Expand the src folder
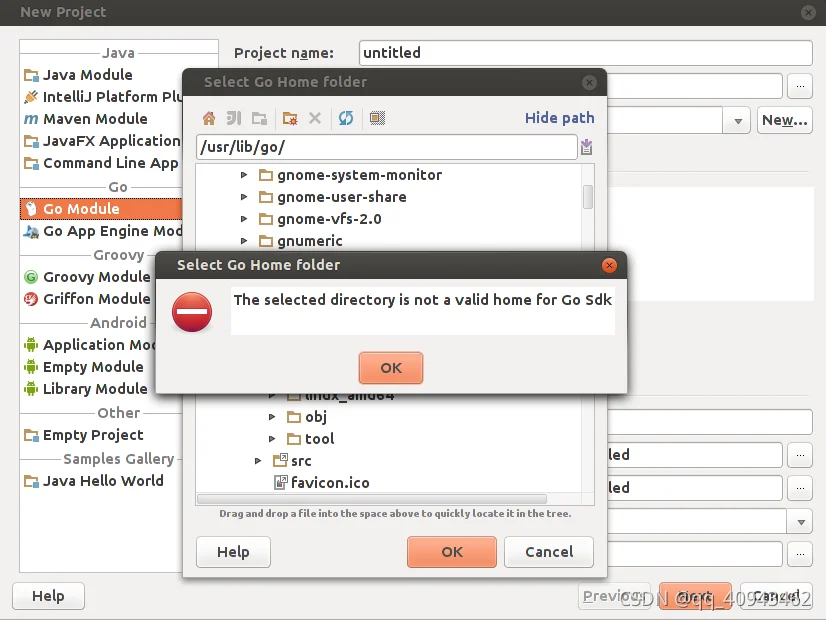Image resolution: width=826 pixels, height=620 pixels. 258,461
